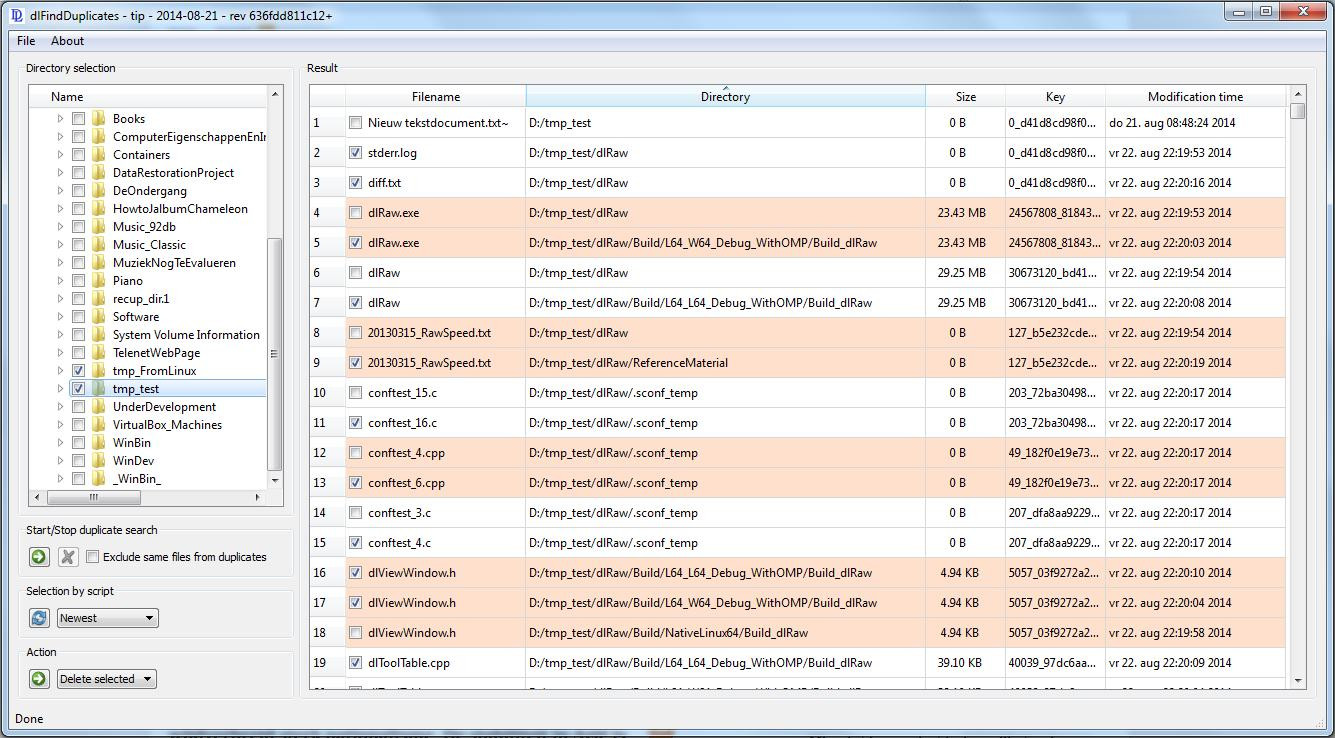
Task: Click the WinDev folder icon
Action: click(x=99, y=461)
